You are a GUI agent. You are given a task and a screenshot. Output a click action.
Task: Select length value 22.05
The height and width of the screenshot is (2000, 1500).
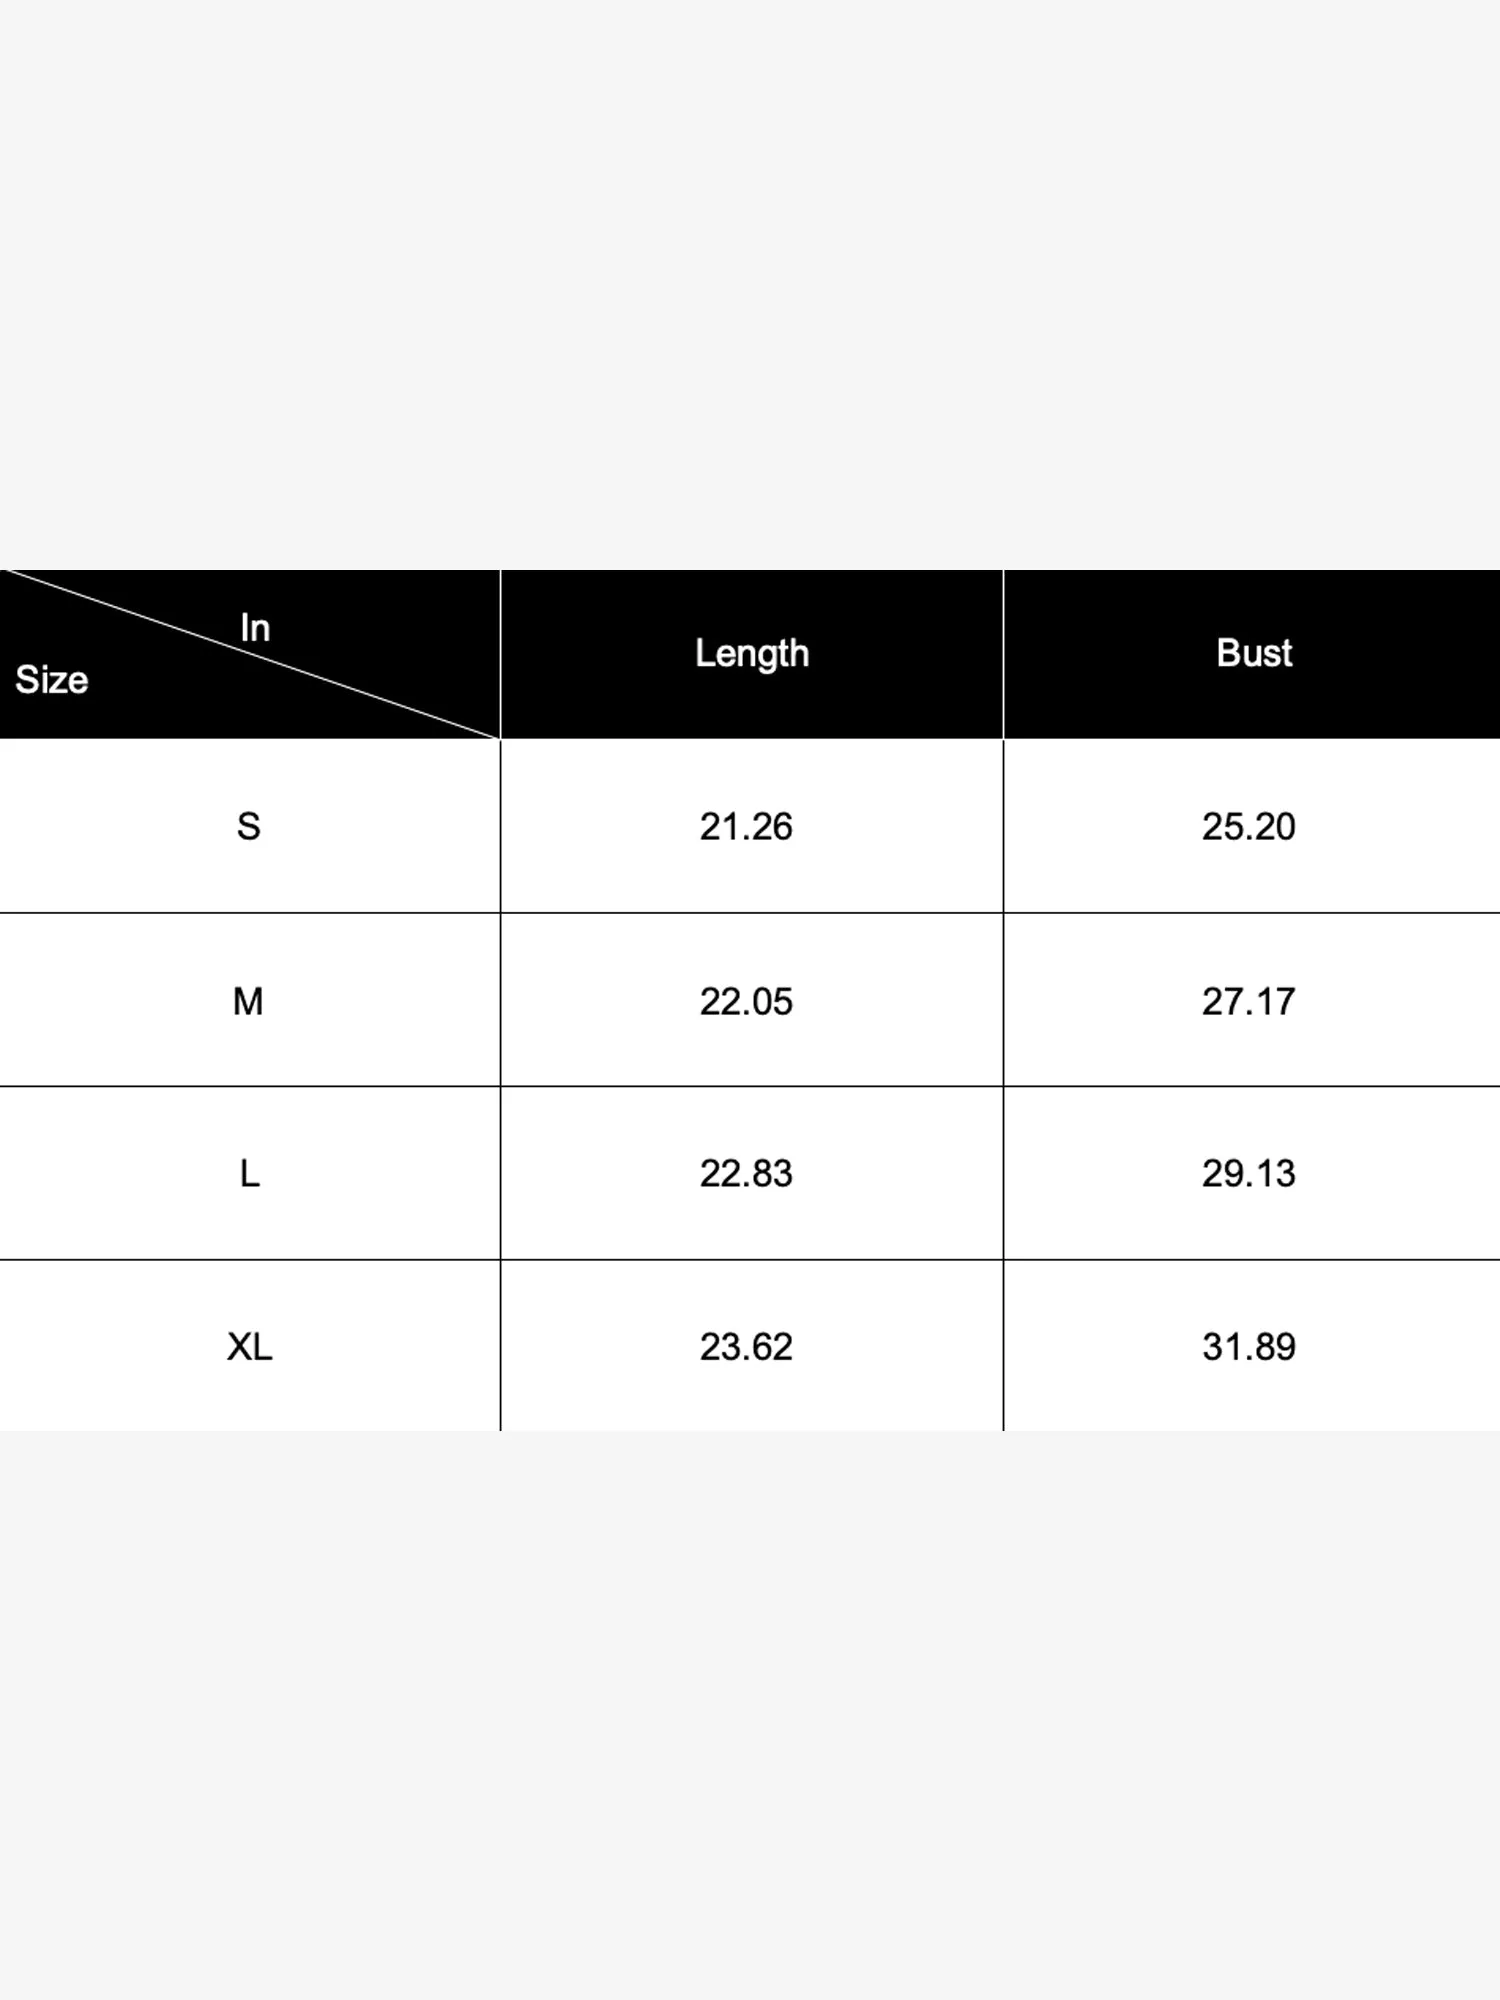(x=746, y=1001)
